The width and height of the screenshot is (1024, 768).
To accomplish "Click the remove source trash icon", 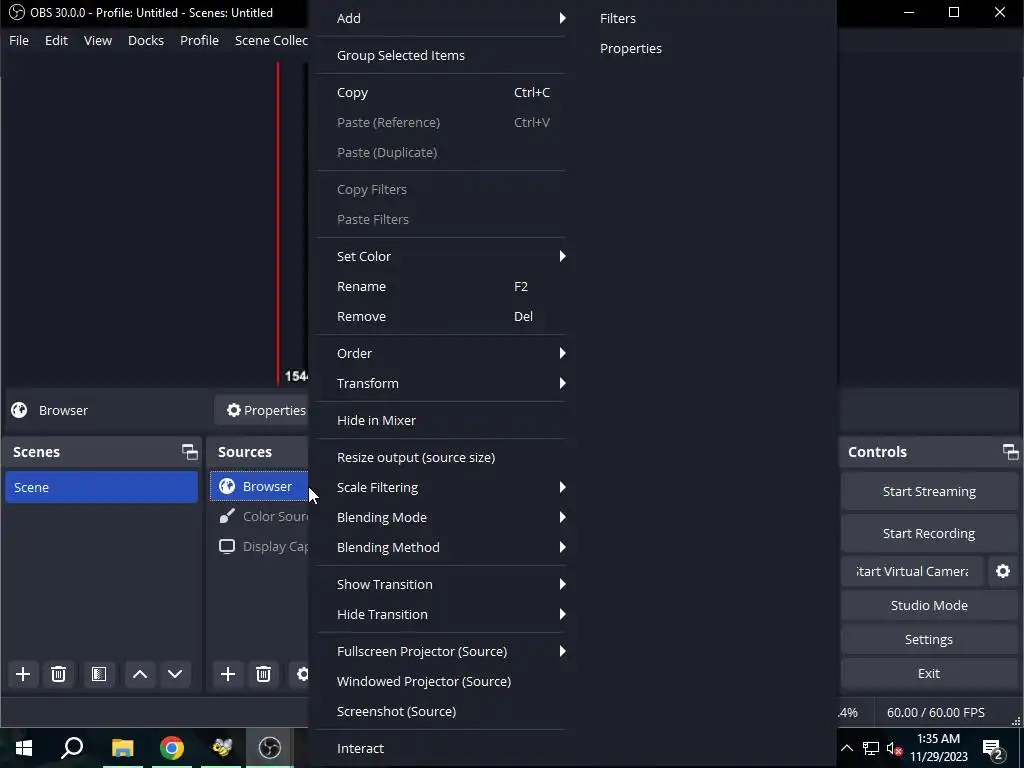I will point(263,674).
